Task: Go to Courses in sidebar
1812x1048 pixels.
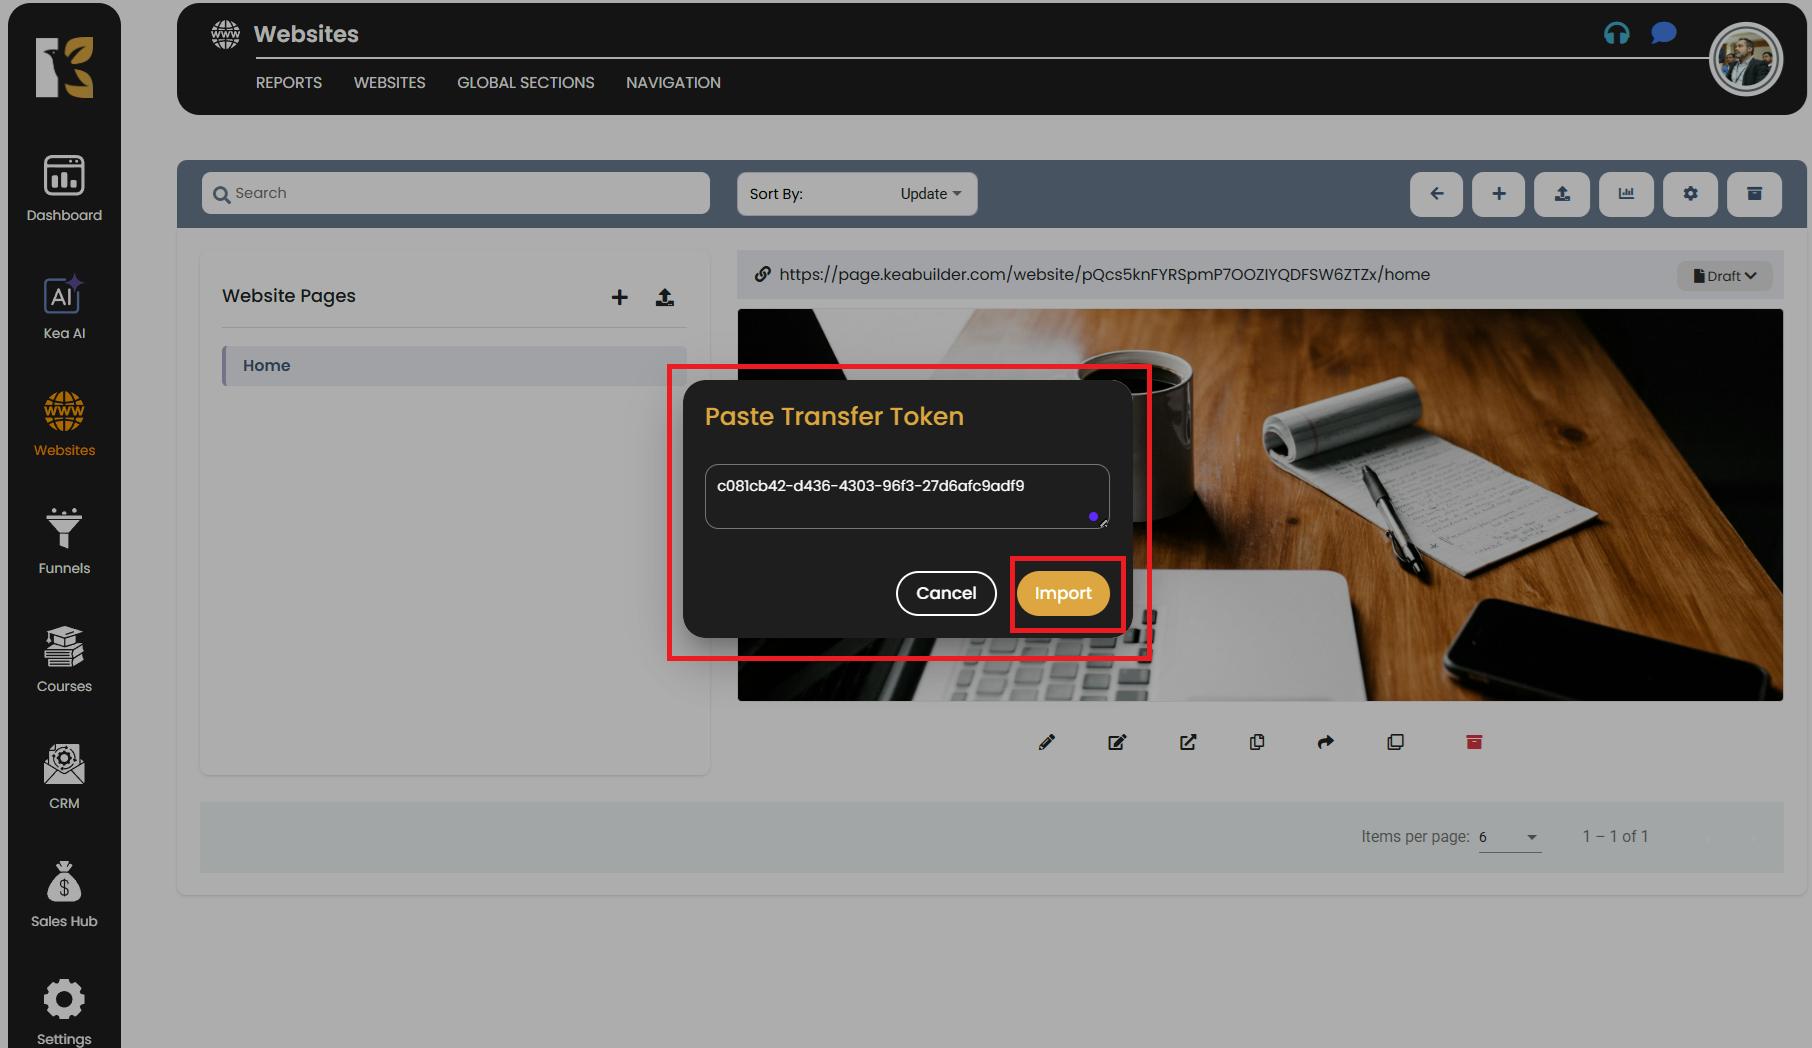Action: [x=64, y=659]
